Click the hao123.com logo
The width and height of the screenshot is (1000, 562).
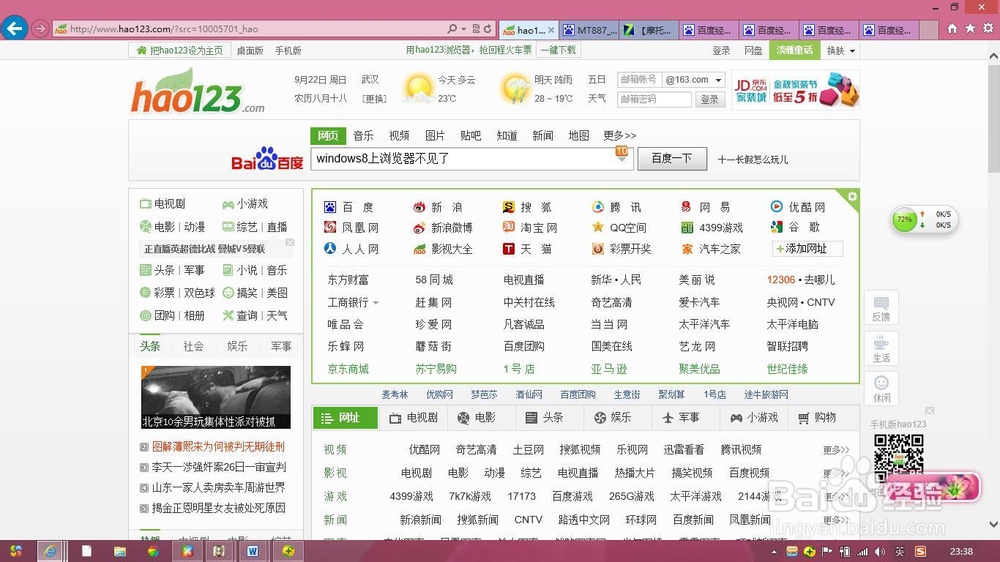click(197, 92)
